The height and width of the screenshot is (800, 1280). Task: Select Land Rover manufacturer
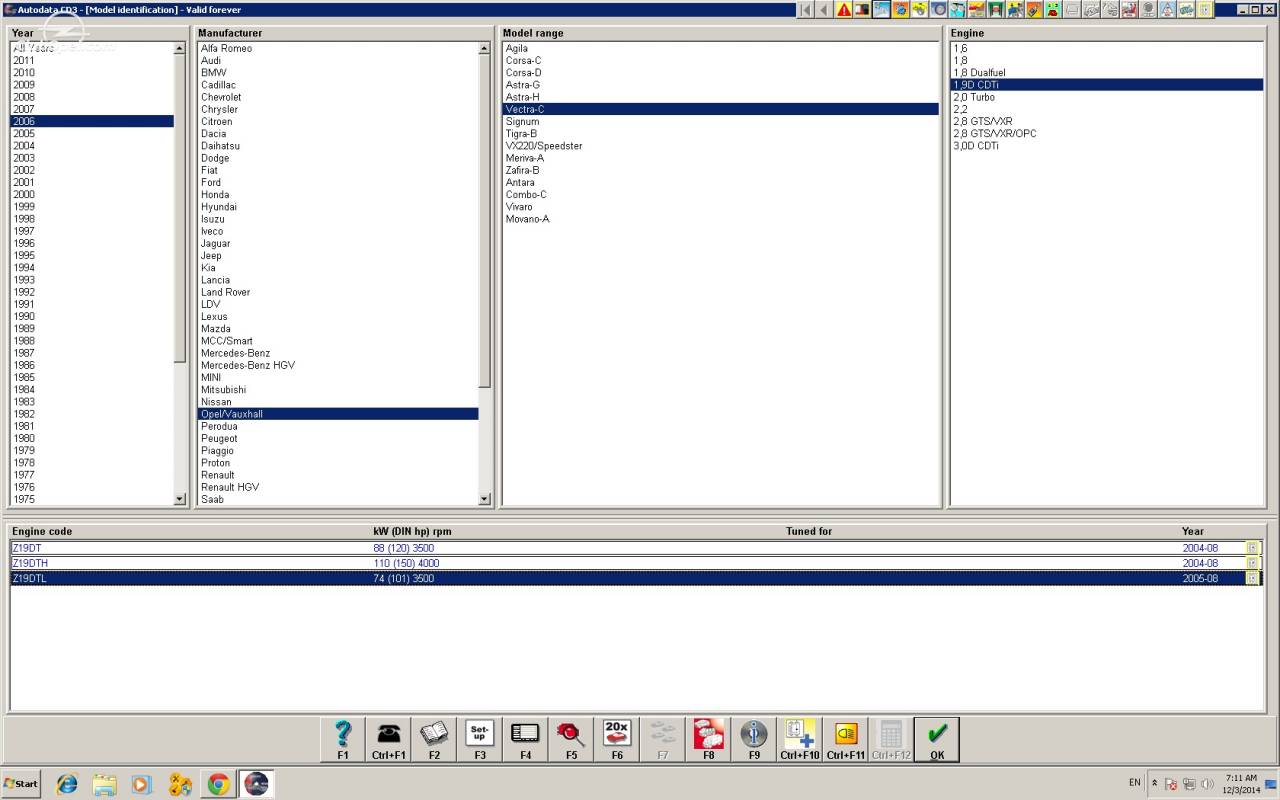338,292
